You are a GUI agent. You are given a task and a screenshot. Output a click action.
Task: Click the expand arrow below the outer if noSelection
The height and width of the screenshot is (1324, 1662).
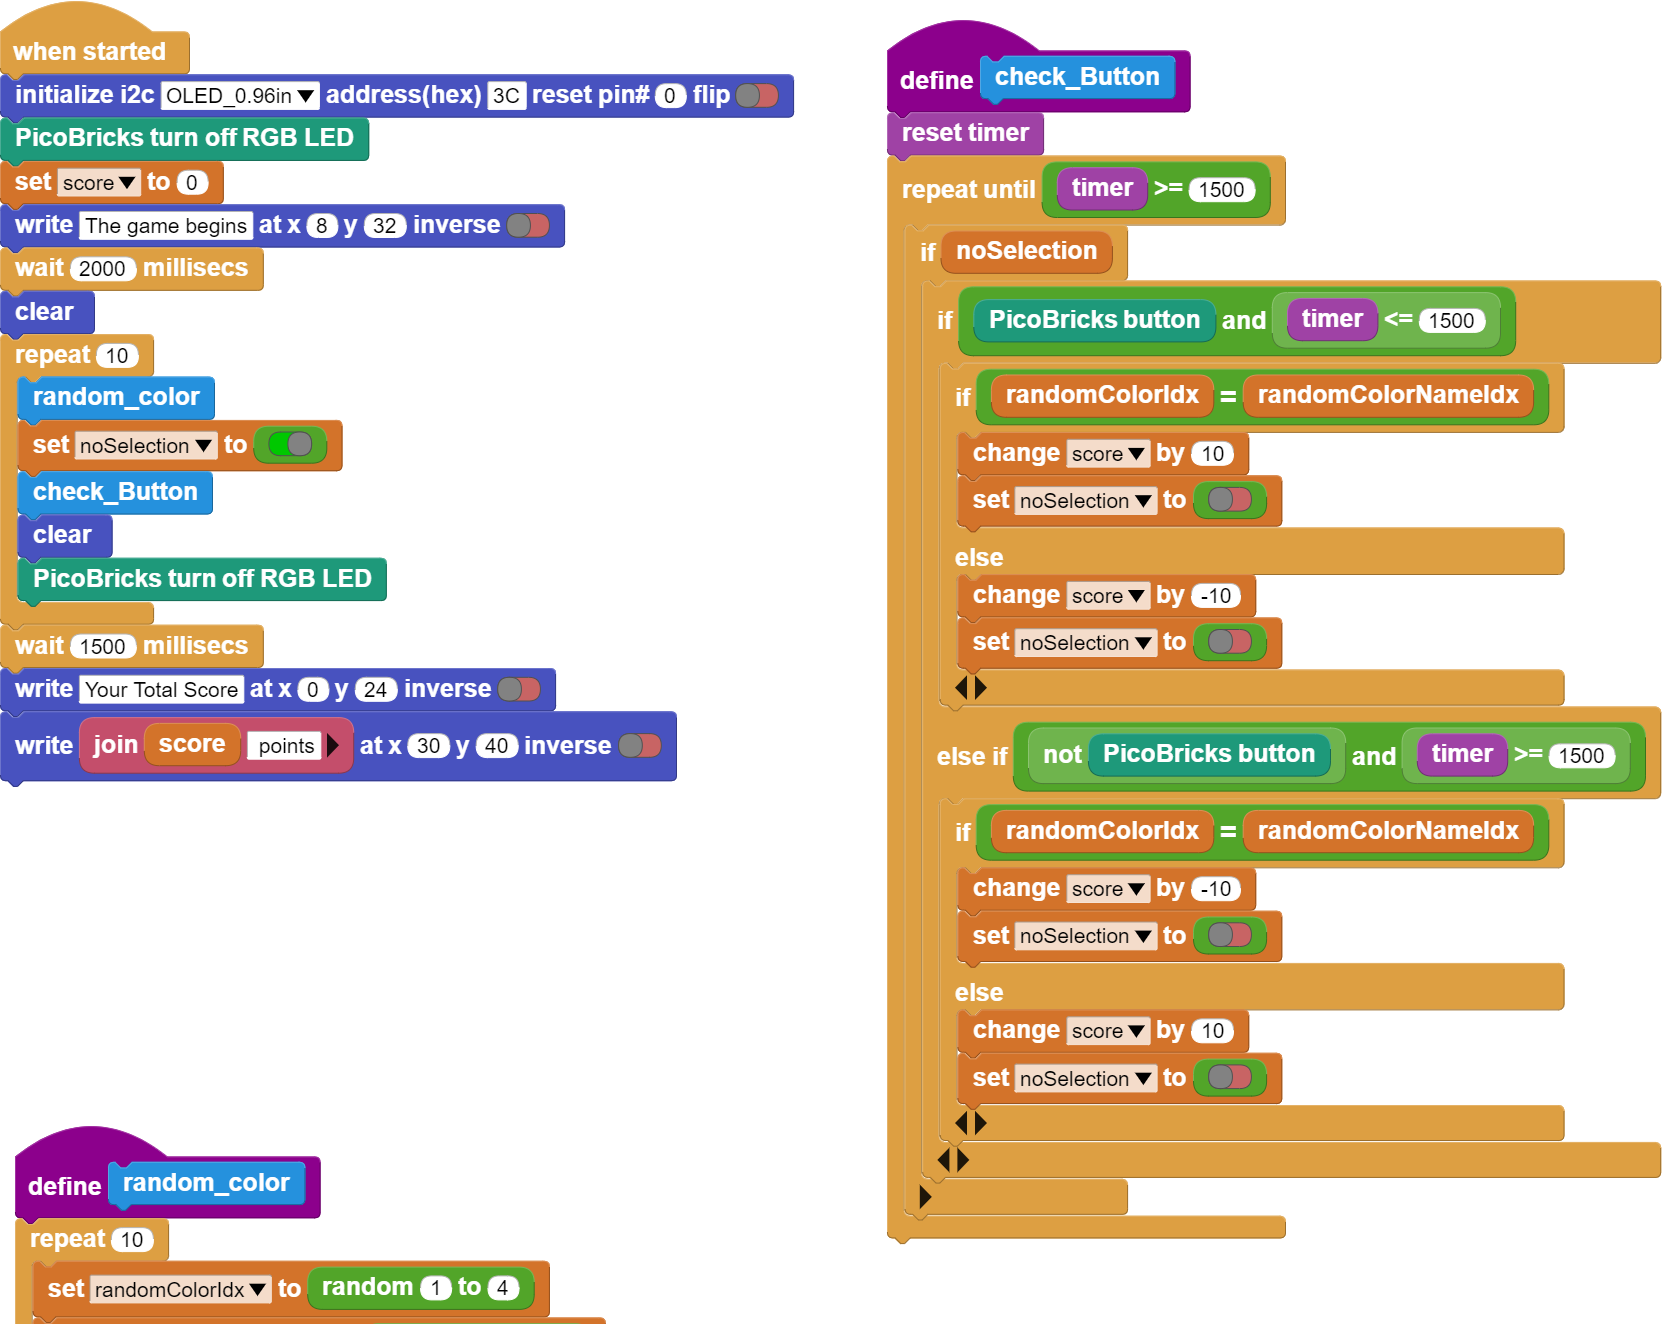pyautogui.click(x=925, y=1197)
